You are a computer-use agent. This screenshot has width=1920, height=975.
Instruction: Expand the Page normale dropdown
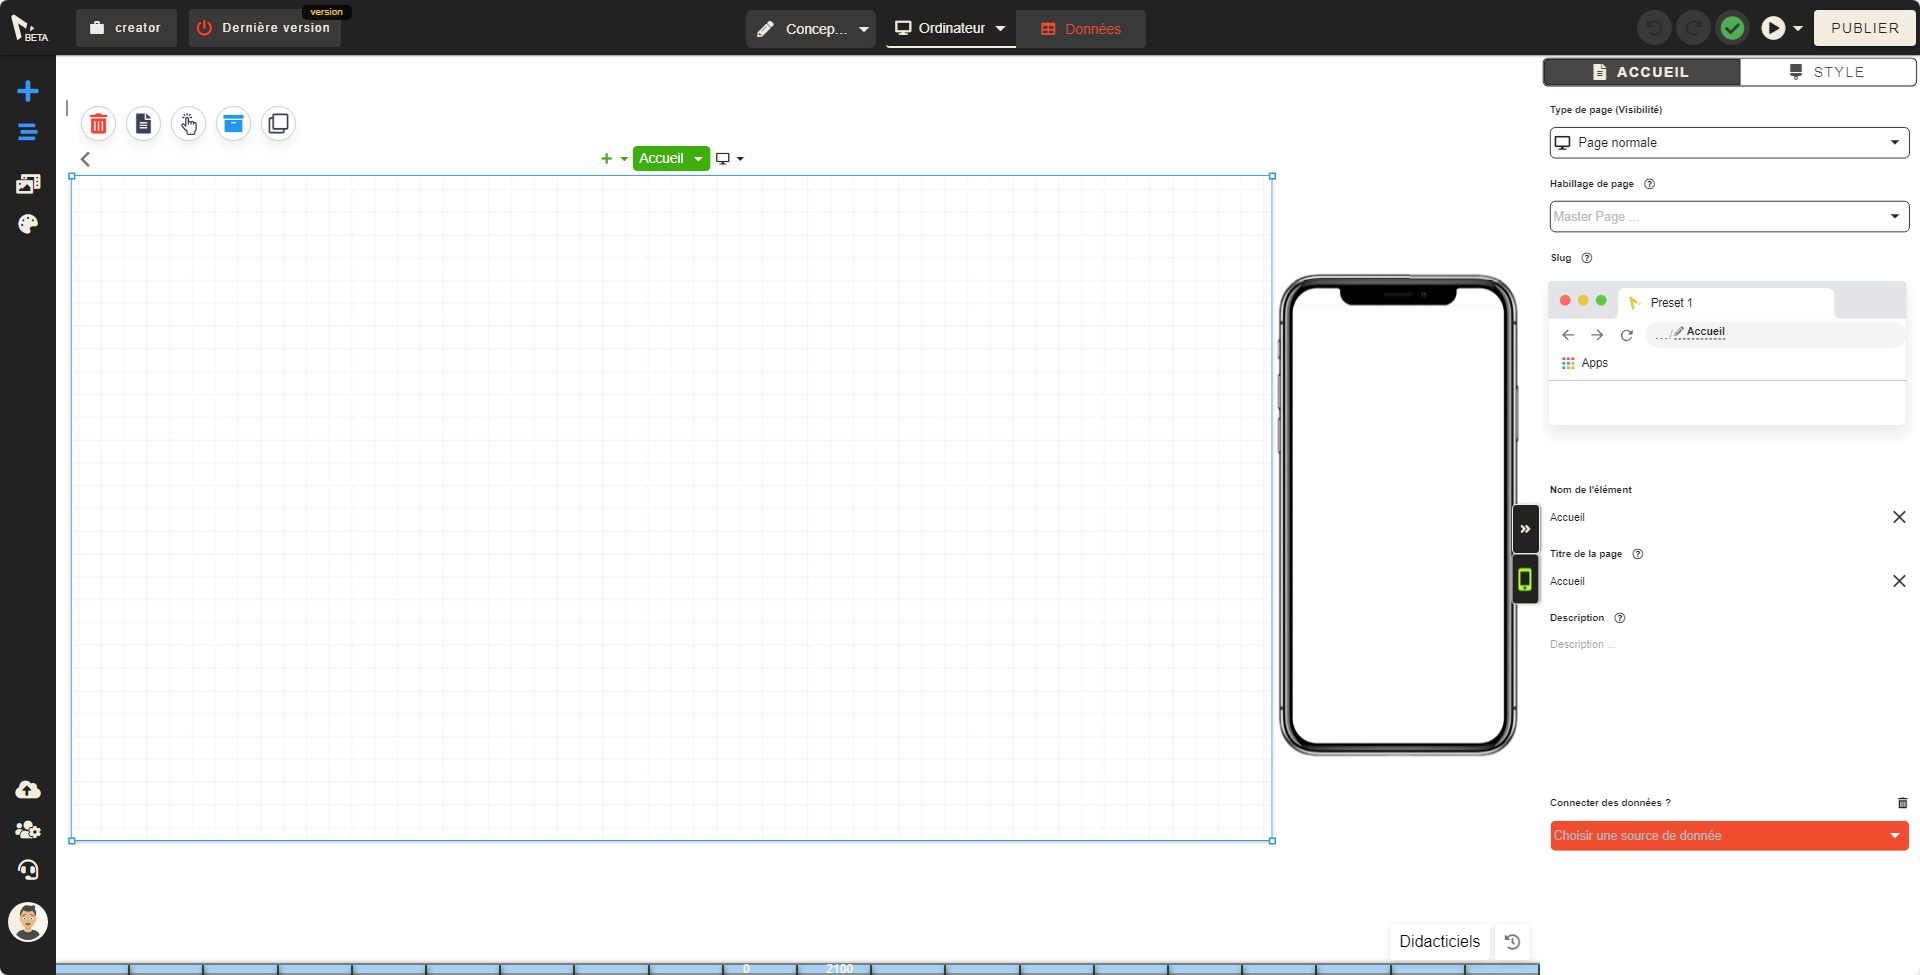pos(1729,143)
